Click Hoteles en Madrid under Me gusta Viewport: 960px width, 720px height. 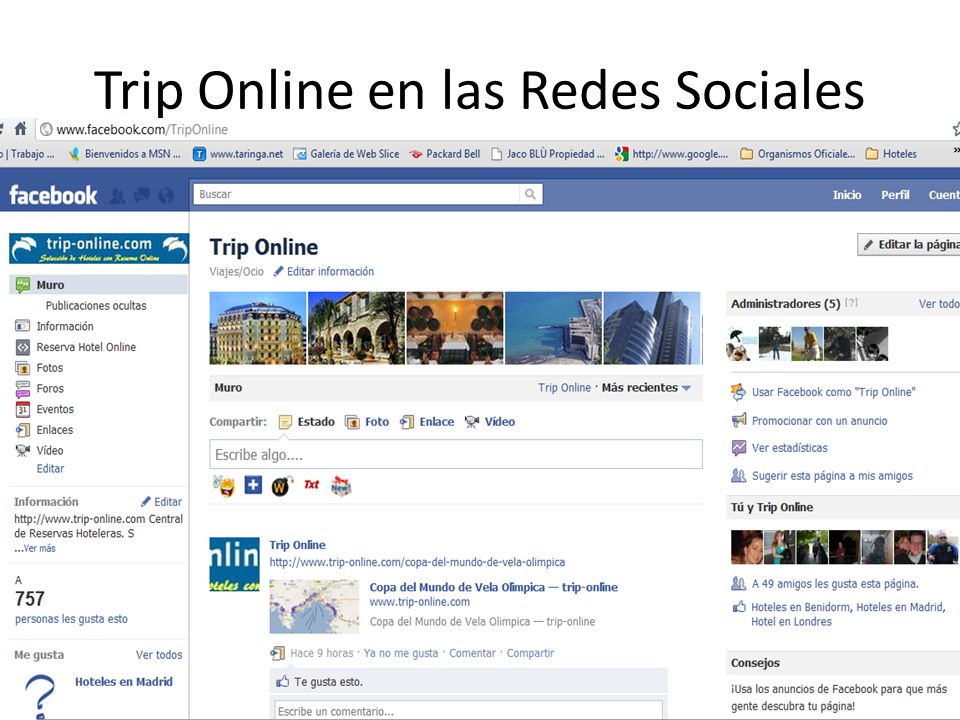(x=124, y=681)
